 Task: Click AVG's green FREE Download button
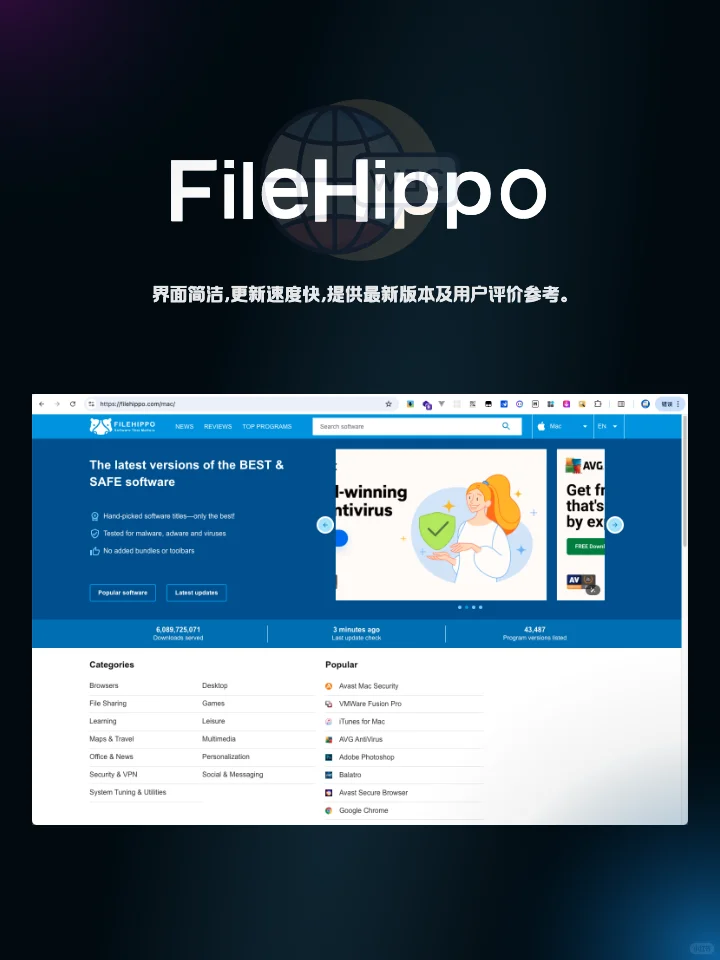click(586, 546)
